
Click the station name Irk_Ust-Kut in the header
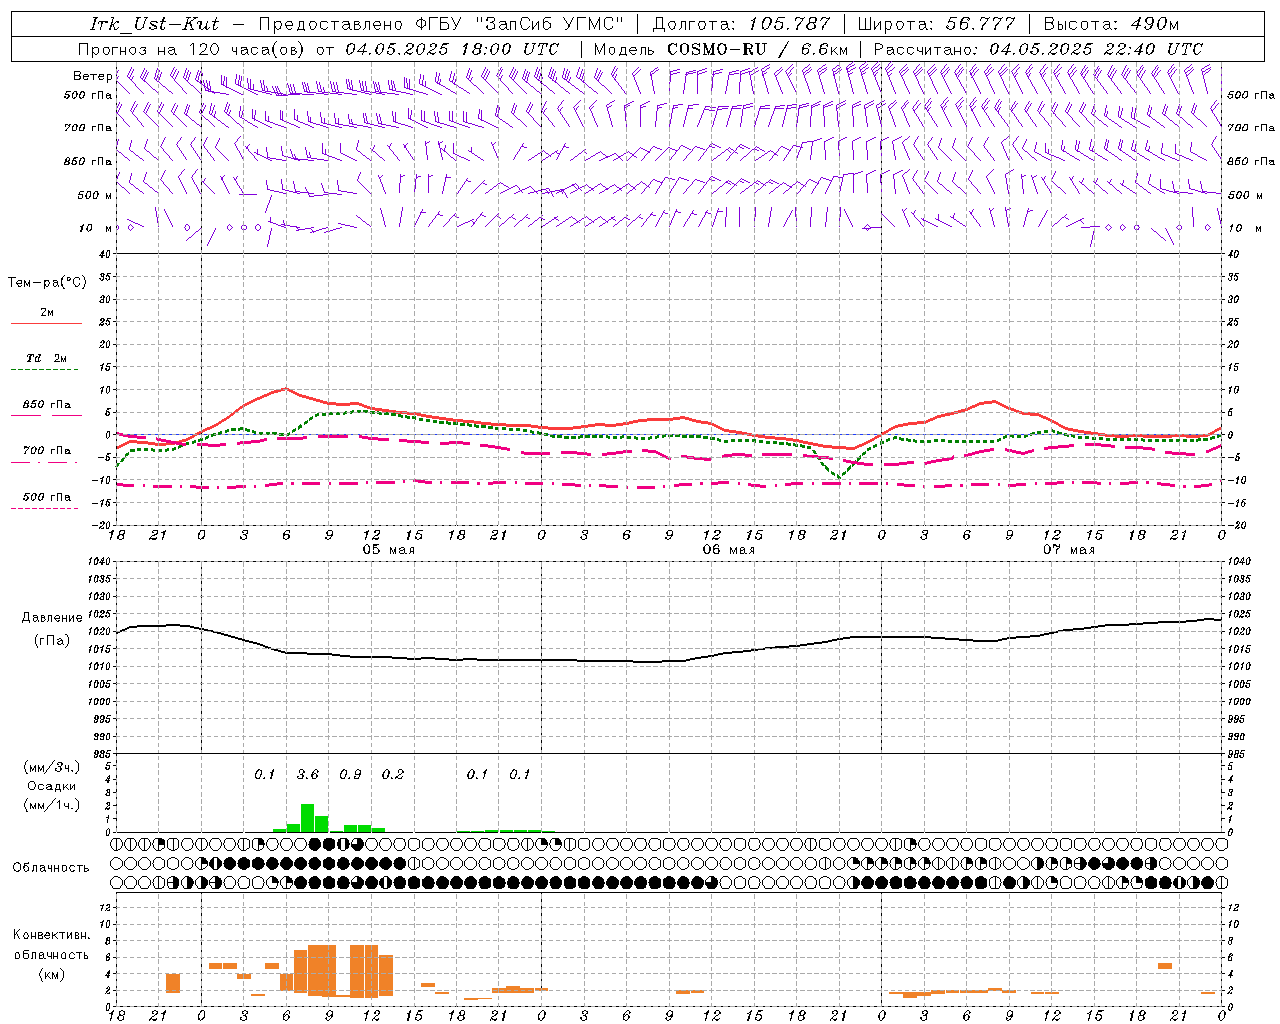click(x=154, y=24)
